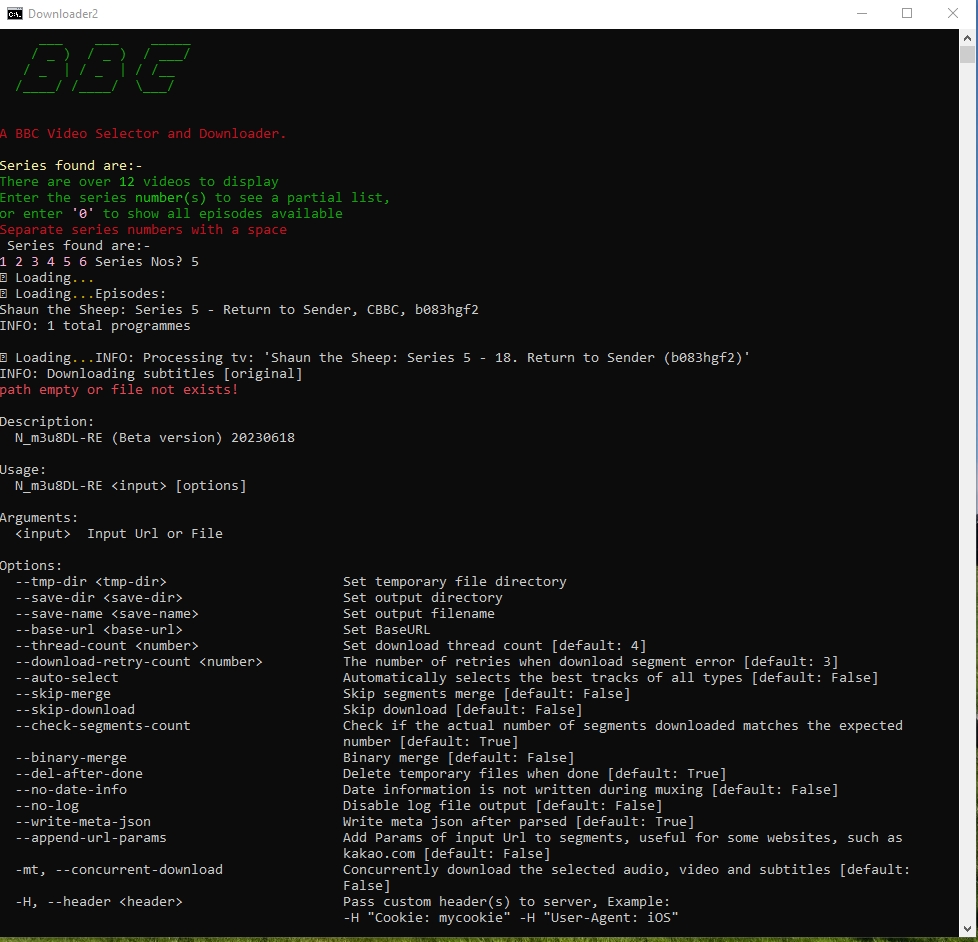Click "Set temporary file directory" description

[x=455, y=581]
